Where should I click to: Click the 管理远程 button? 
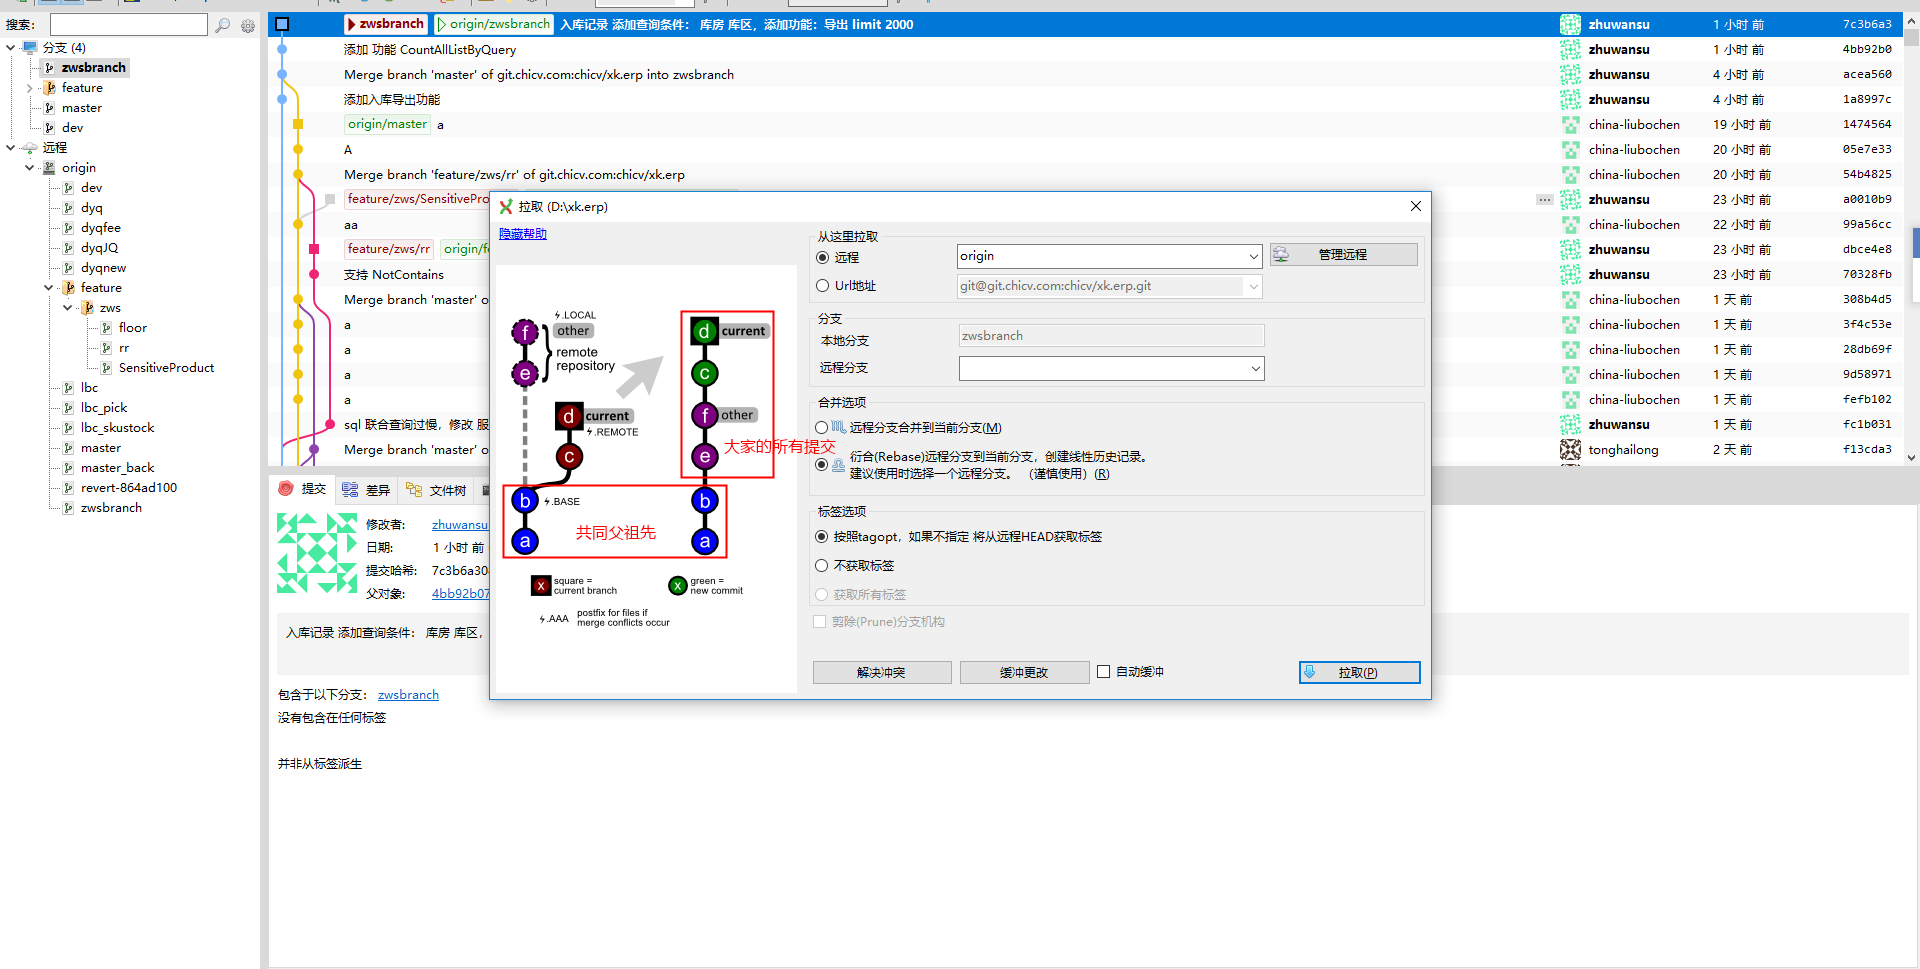click(x=1343, y=254)
